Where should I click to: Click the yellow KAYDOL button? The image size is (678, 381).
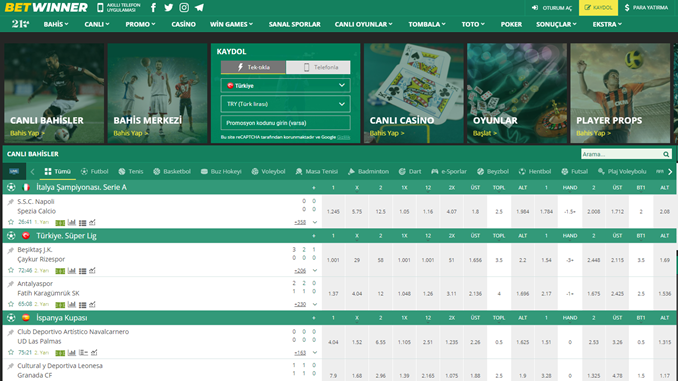click(x=598, y=8)
